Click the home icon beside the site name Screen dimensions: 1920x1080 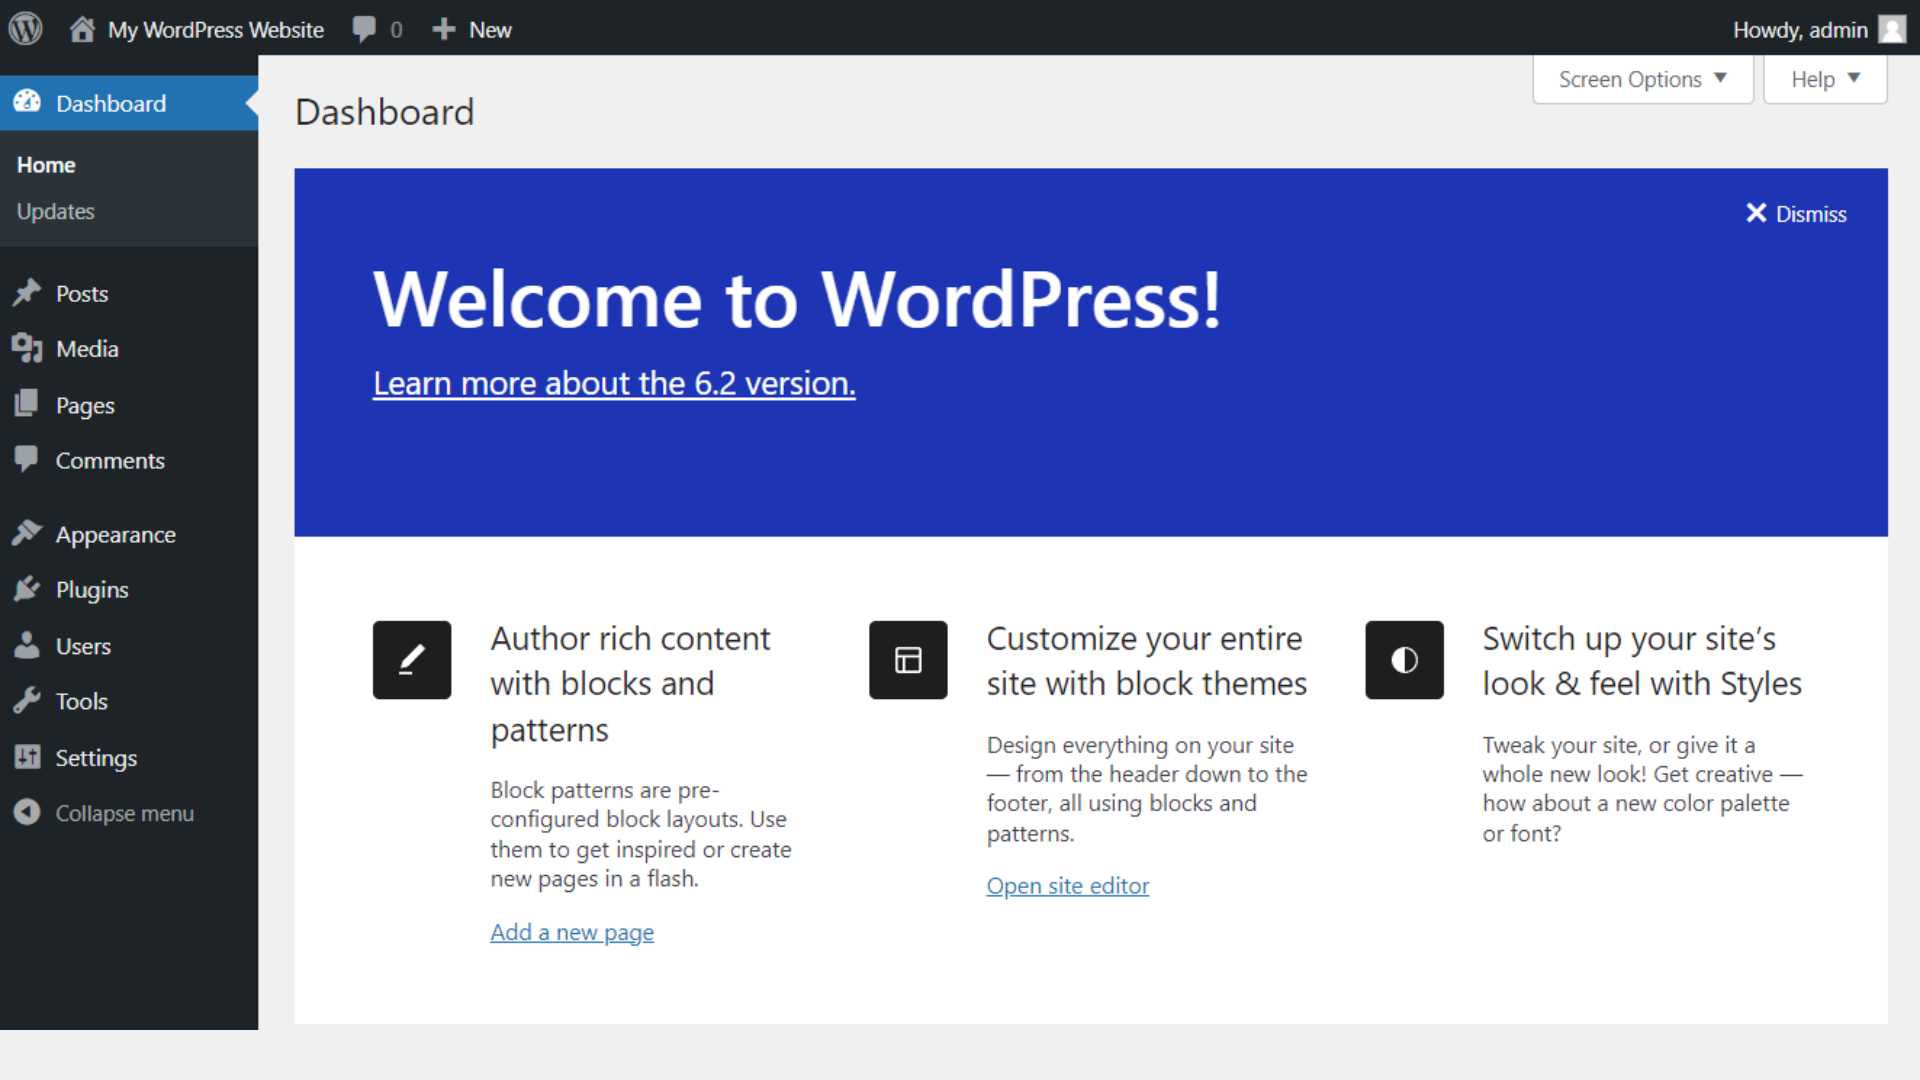82,29
